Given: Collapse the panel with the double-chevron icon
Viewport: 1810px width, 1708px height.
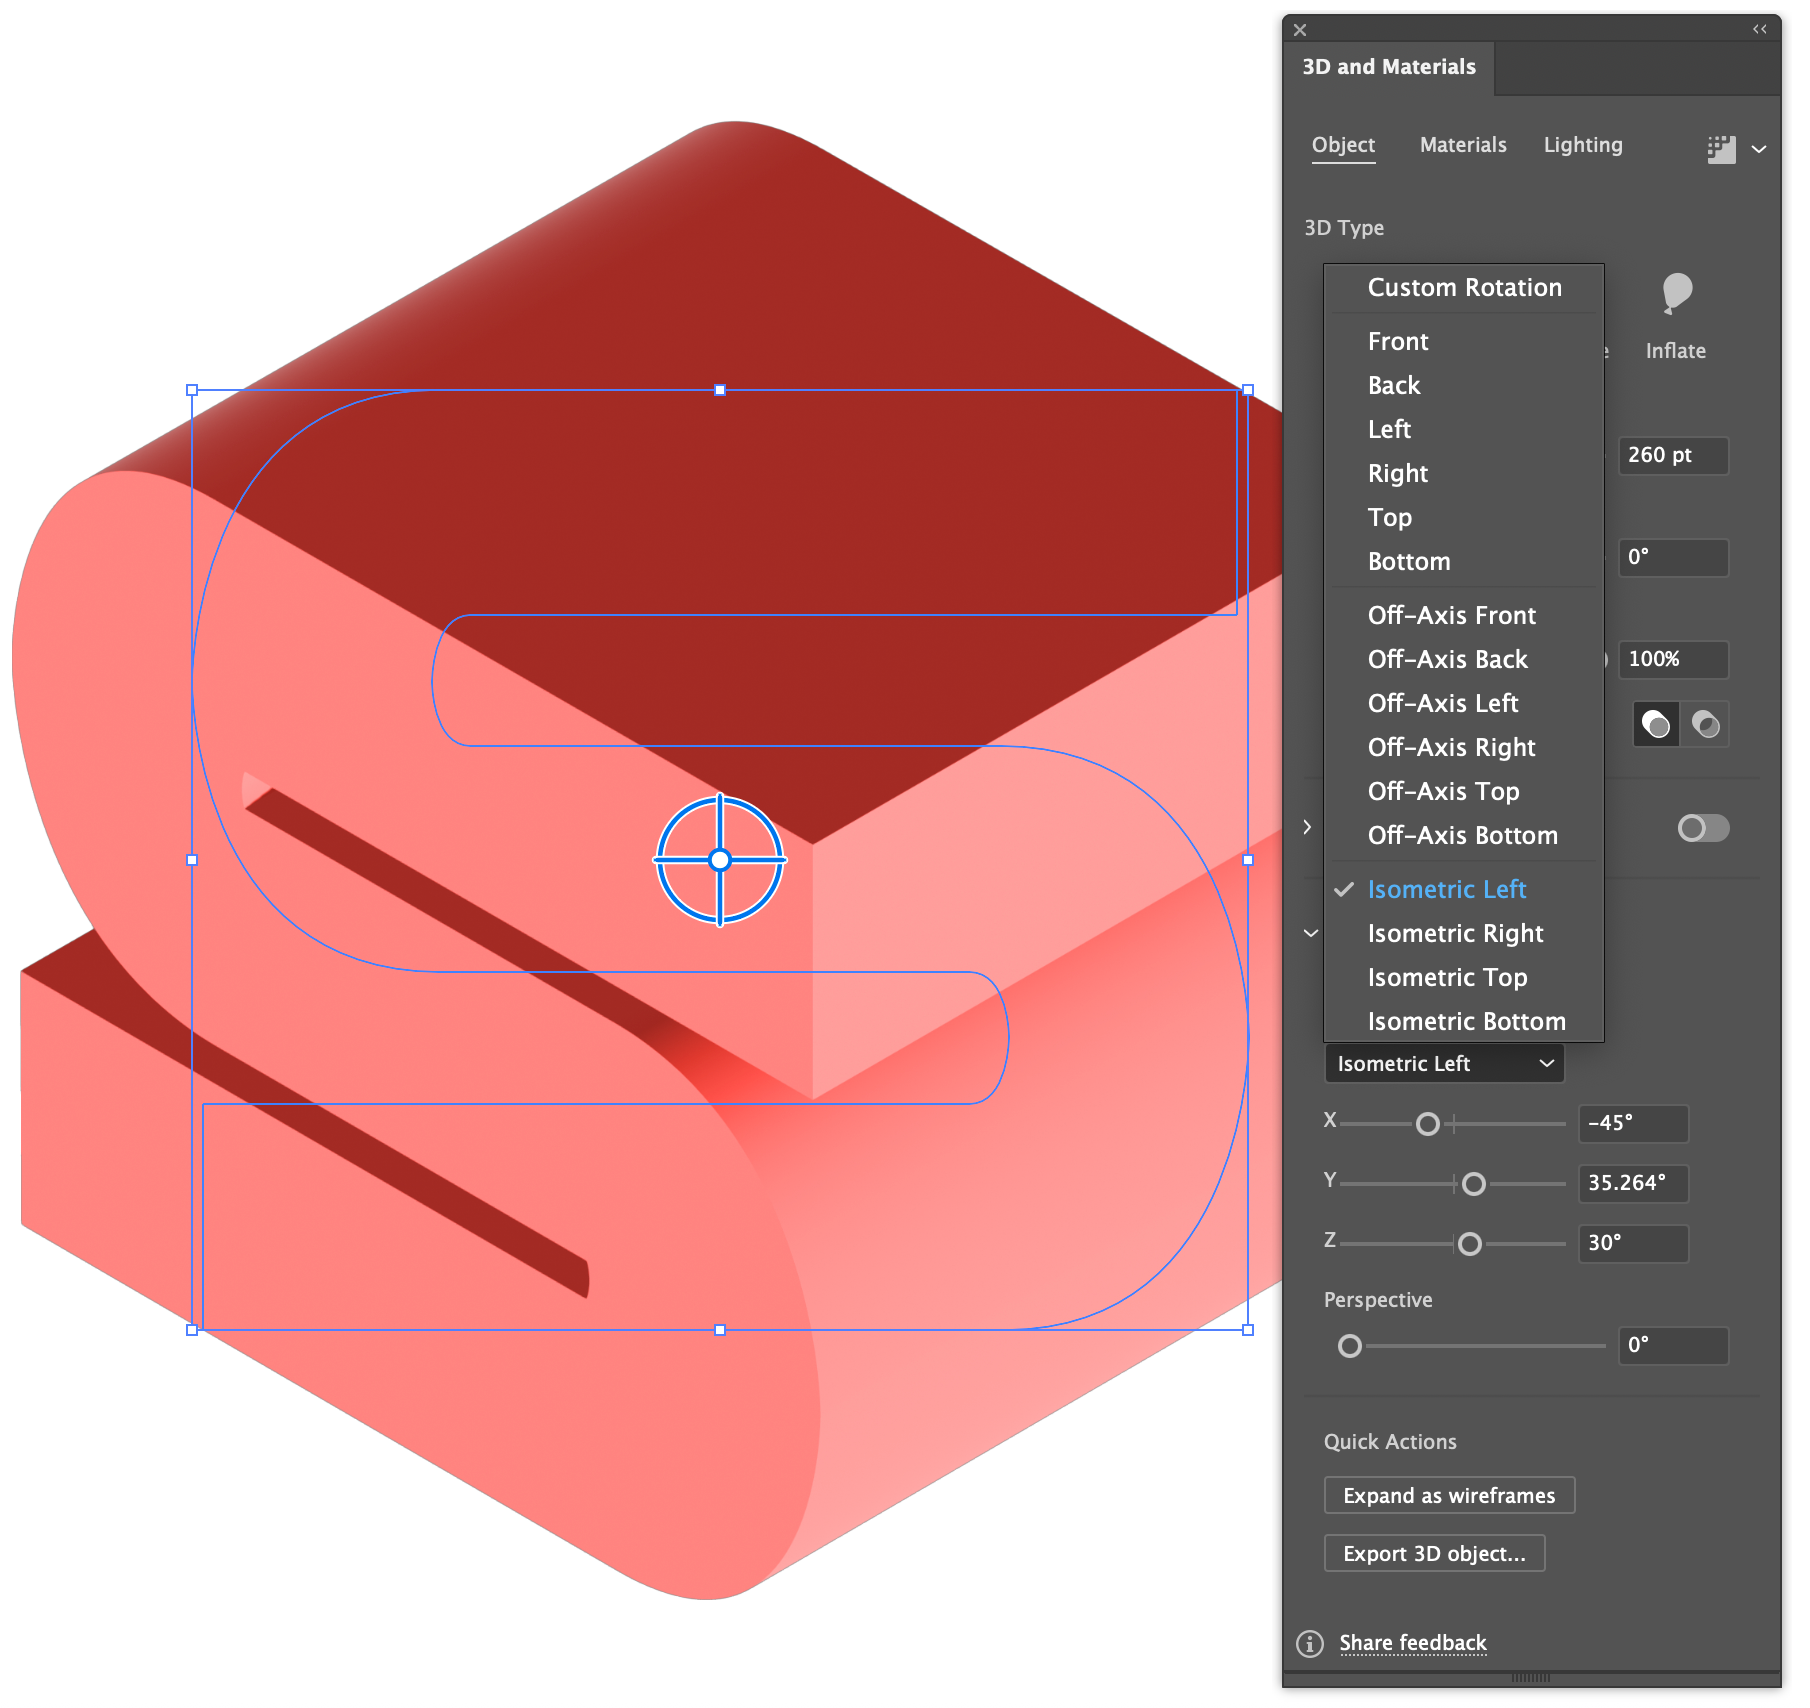Looking at the screenshot, I should coord(1760,29).
